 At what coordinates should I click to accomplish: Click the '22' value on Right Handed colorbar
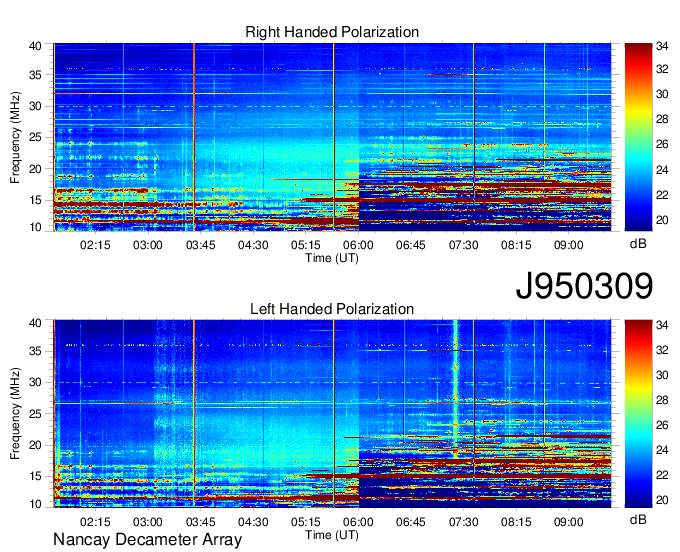662,195
